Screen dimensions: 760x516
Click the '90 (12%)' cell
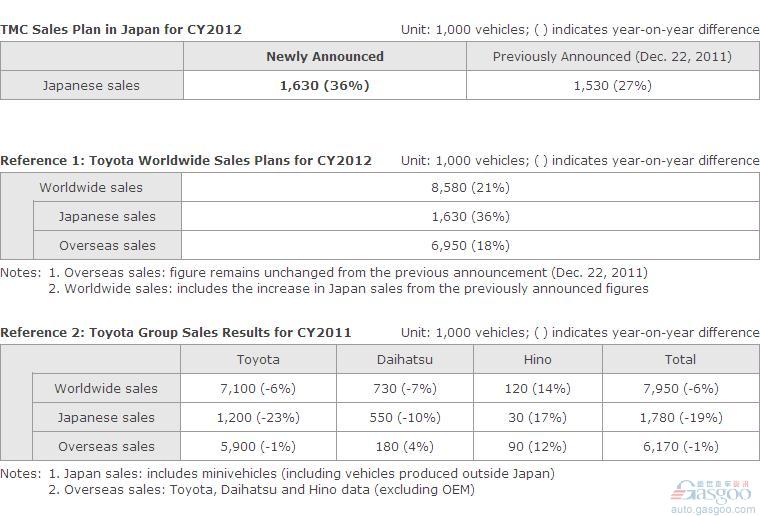[538, 447]
